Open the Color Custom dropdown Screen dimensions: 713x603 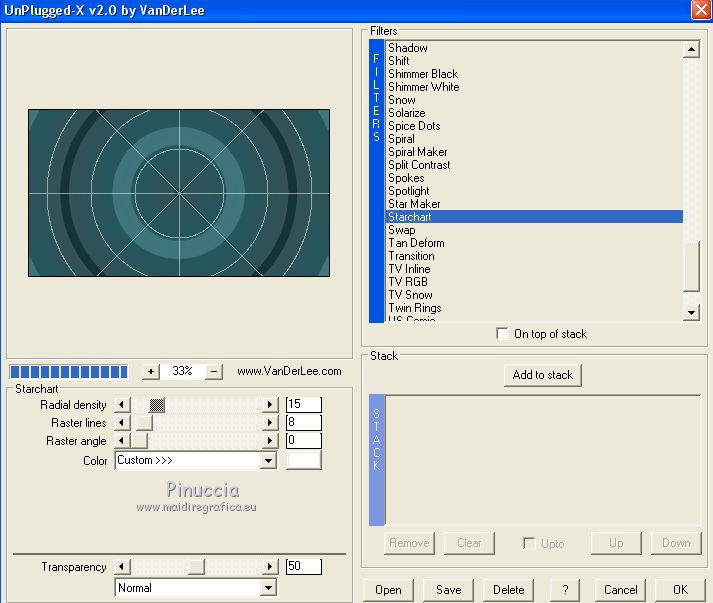click(x=268, y=461)
